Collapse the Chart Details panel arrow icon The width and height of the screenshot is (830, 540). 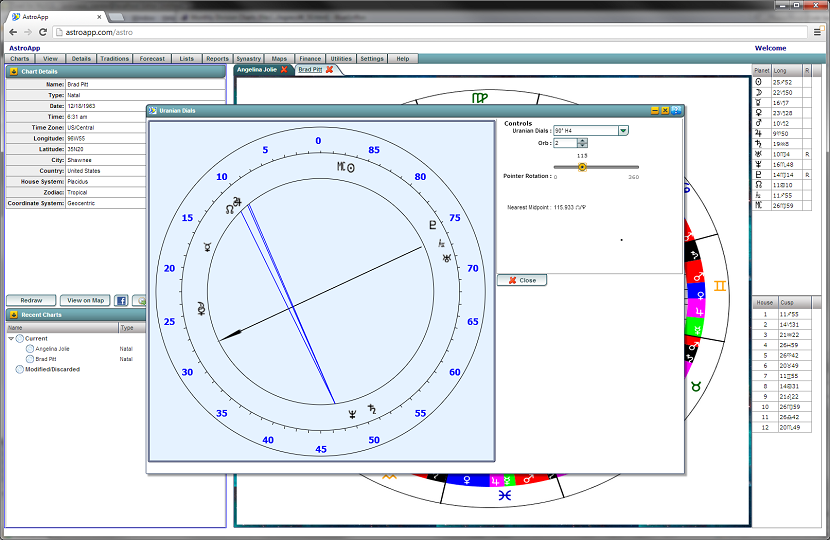click(x=13, y=71)
